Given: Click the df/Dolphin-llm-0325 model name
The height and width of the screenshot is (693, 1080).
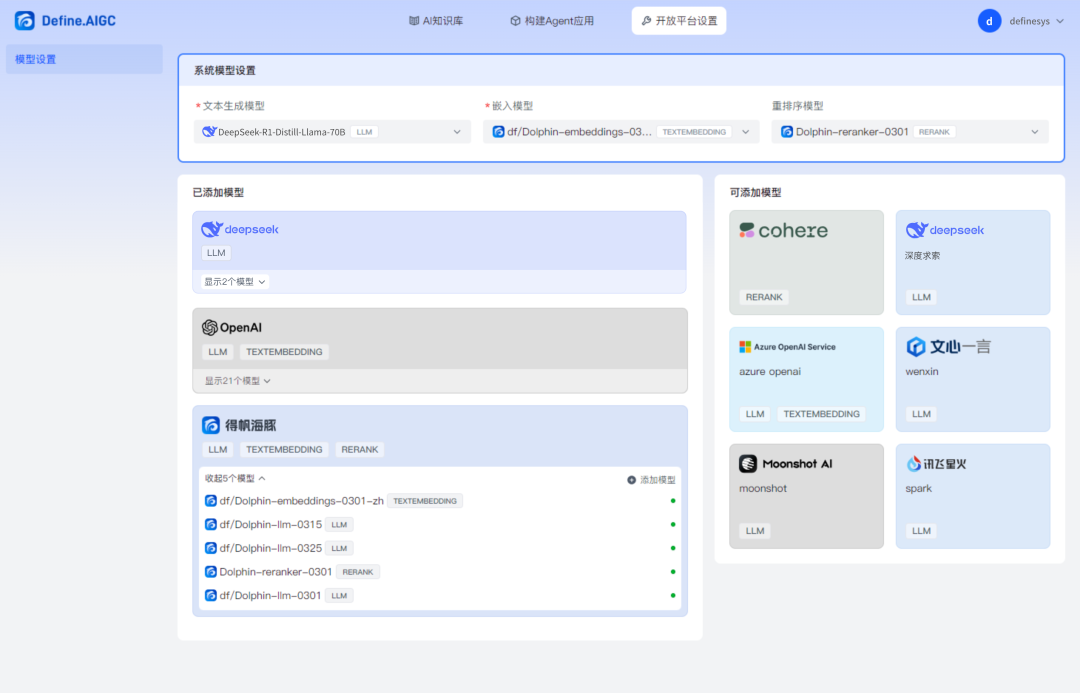Looking at the screenshot, I should [x=271, y=548].
